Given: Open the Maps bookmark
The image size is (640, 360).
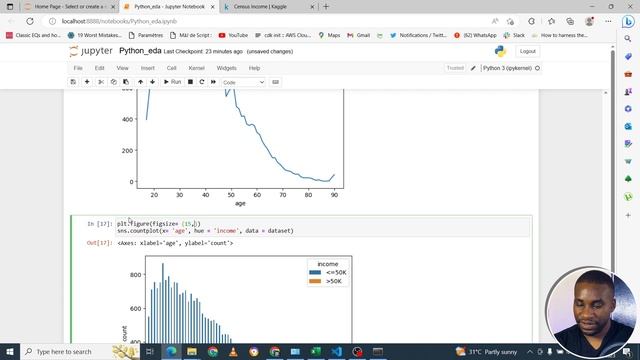Looking at the screenshot, I should [x=329, y=36].
